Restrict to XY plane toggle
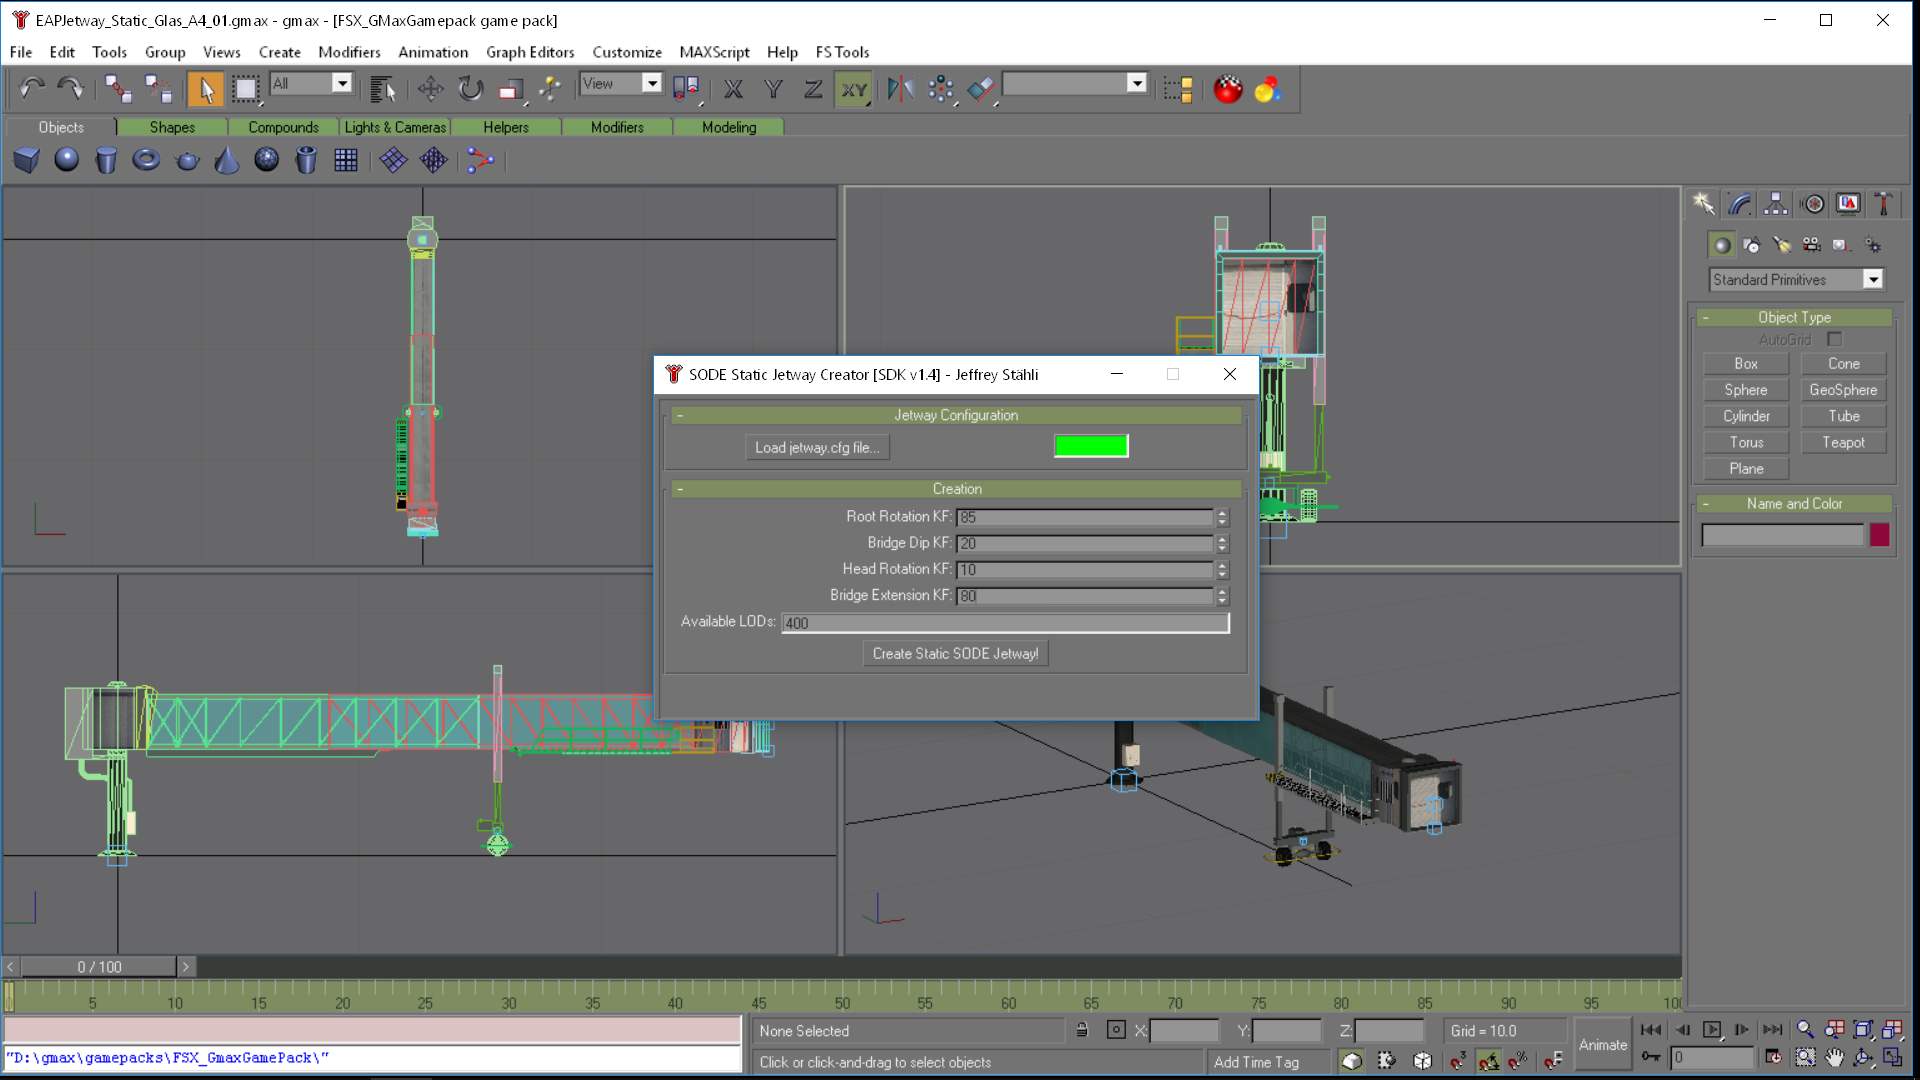This screenshot has width=1920, height=1080. (853, 90)
